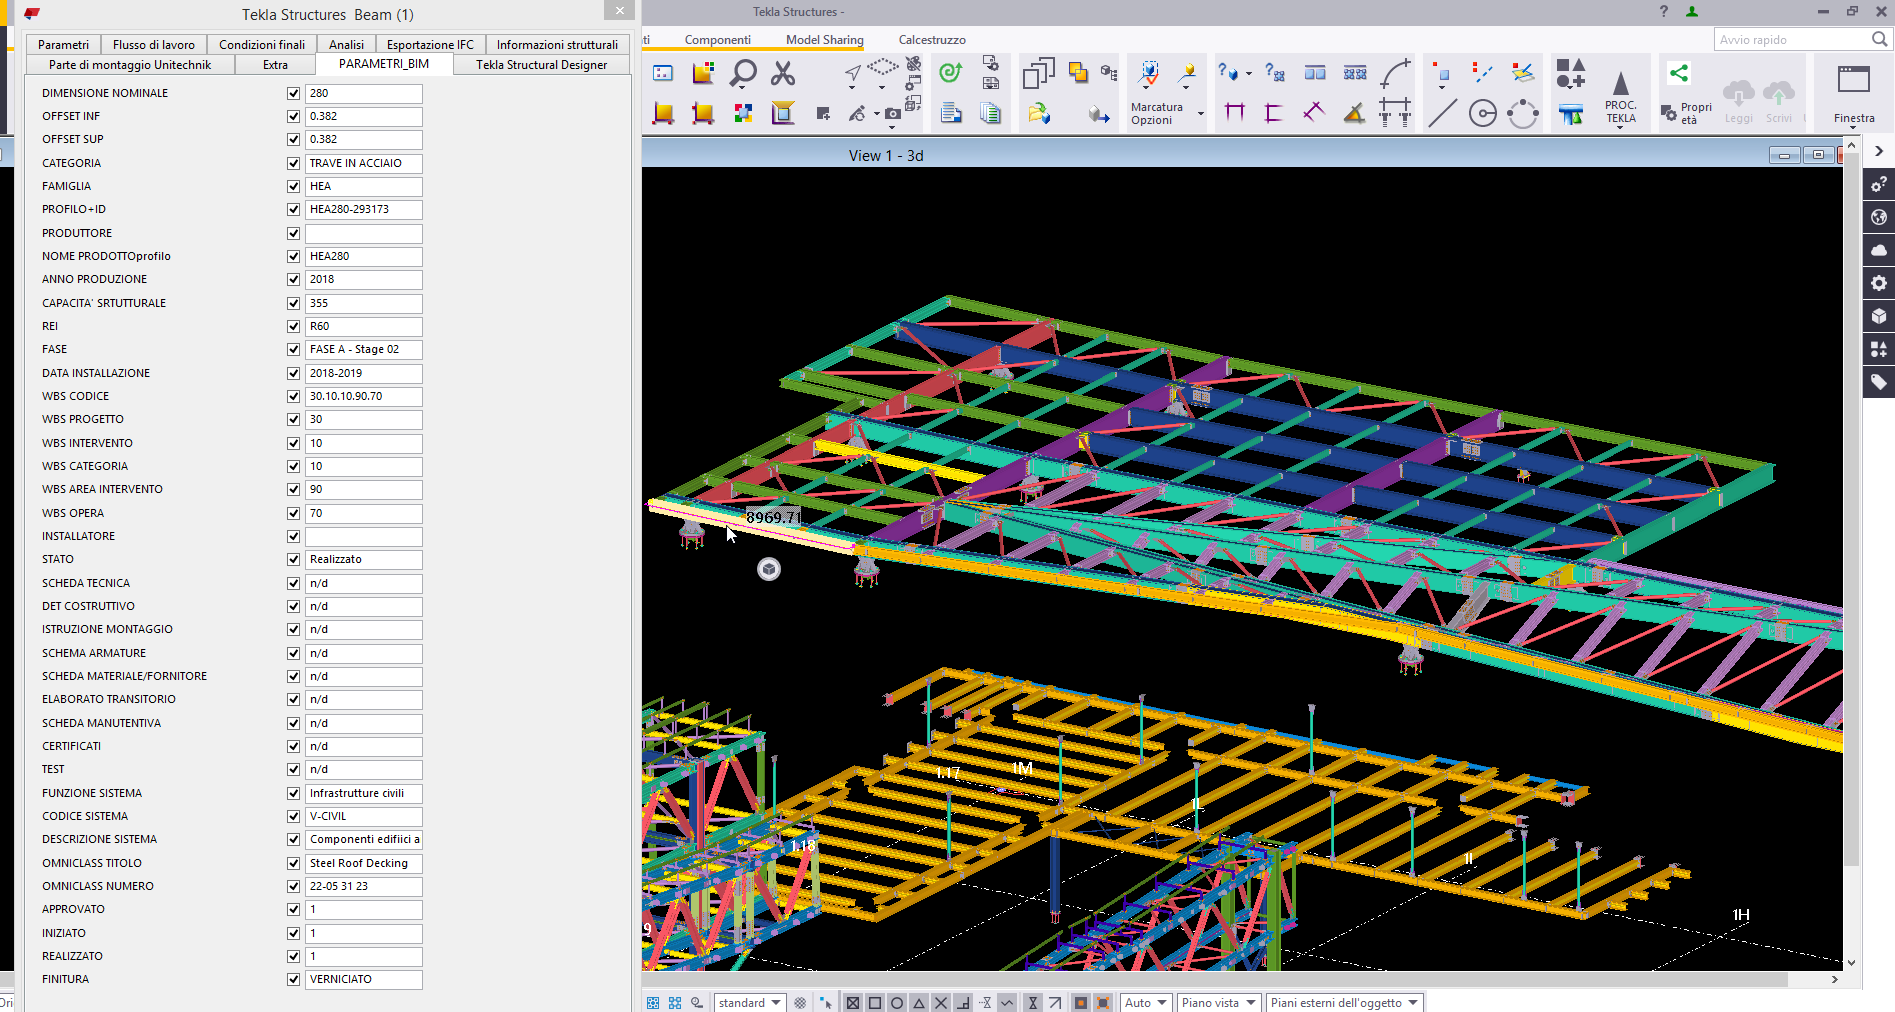Viewport: 1895px width, 1012px height.
Task: Open the magnifier zoom tool
Action: tap(743, 73)
